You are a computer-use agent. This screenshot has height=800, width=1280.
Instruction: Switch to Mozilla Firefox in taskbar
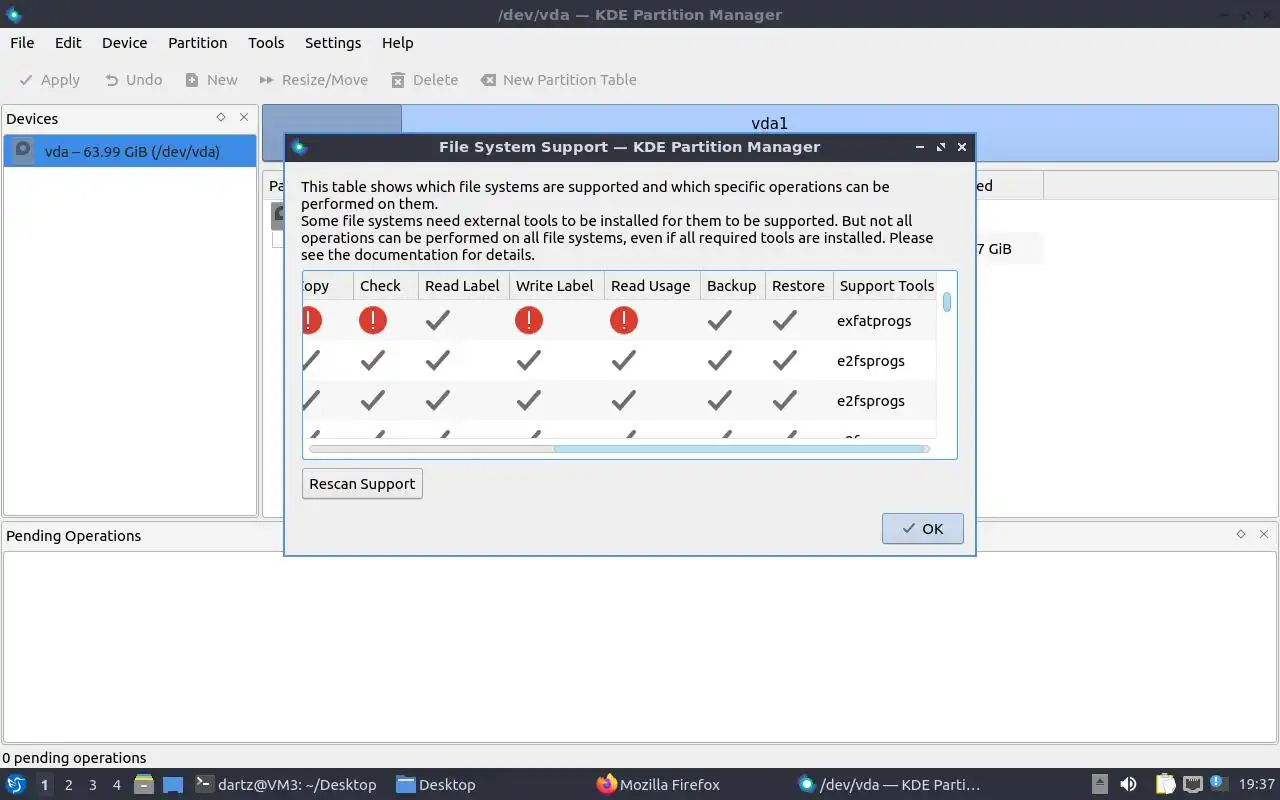(658, 785)
